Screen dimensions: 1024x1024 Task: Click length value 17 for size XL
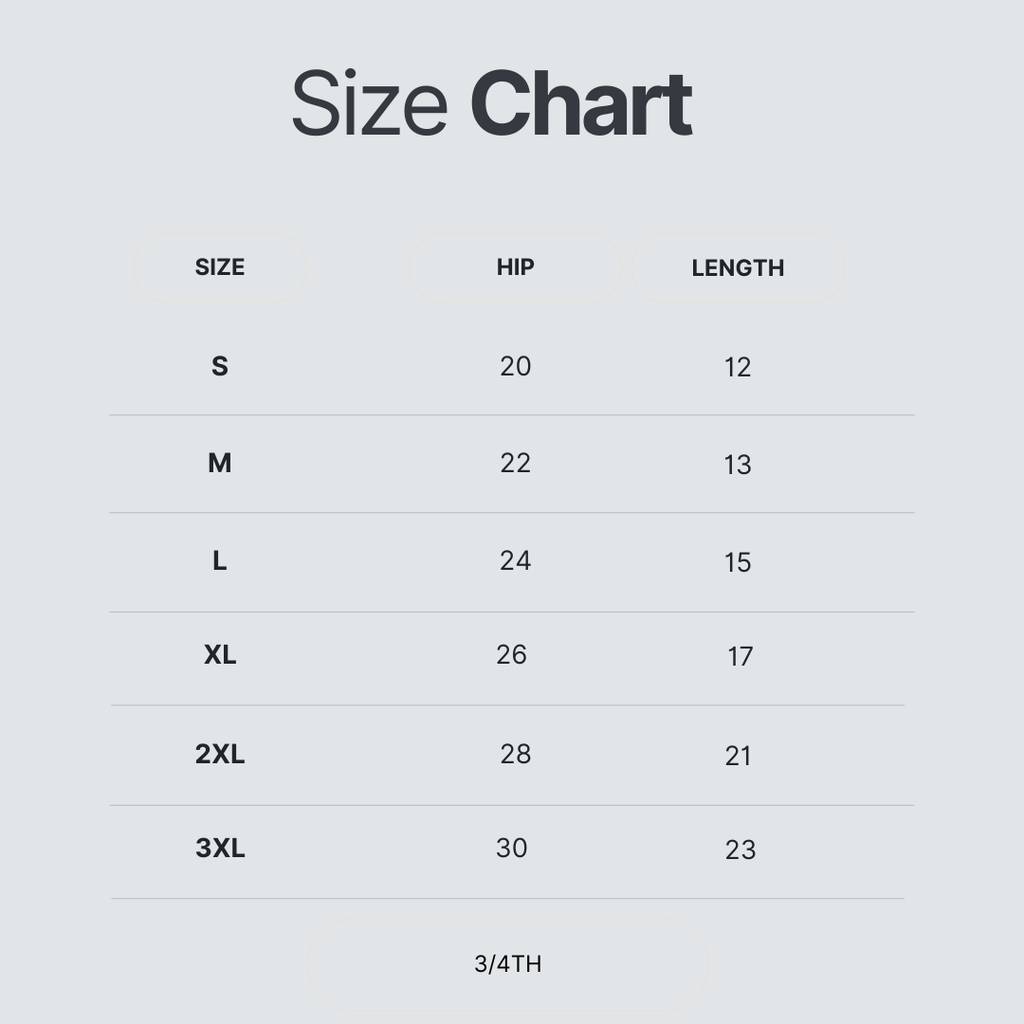point(740,657)
